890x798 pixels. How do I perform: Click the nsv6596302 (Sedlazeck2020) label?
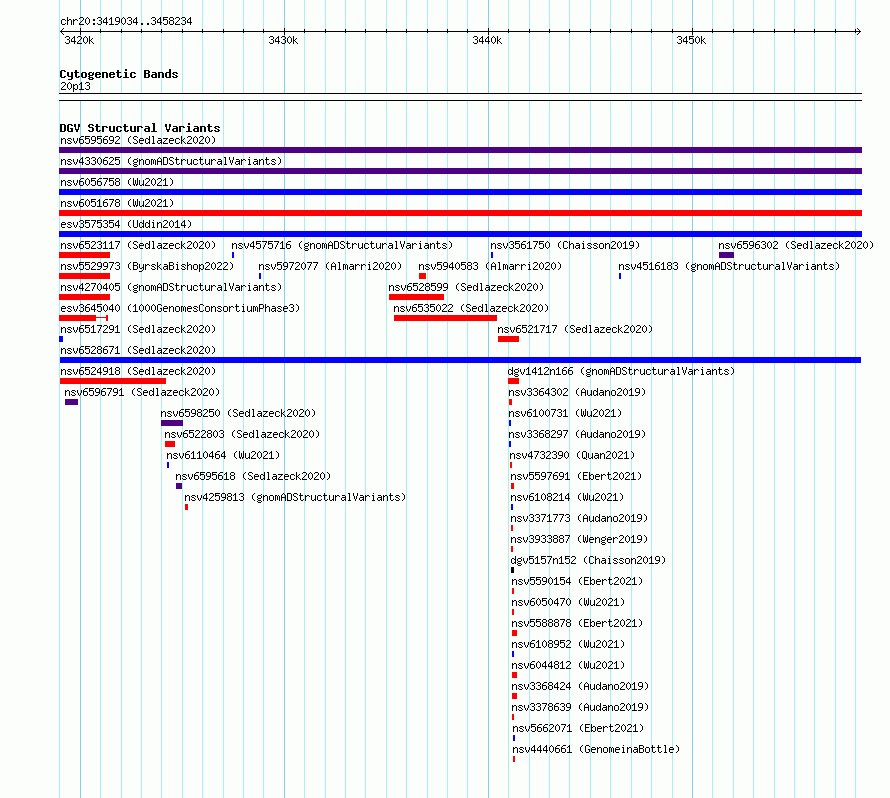coord(796,245)
